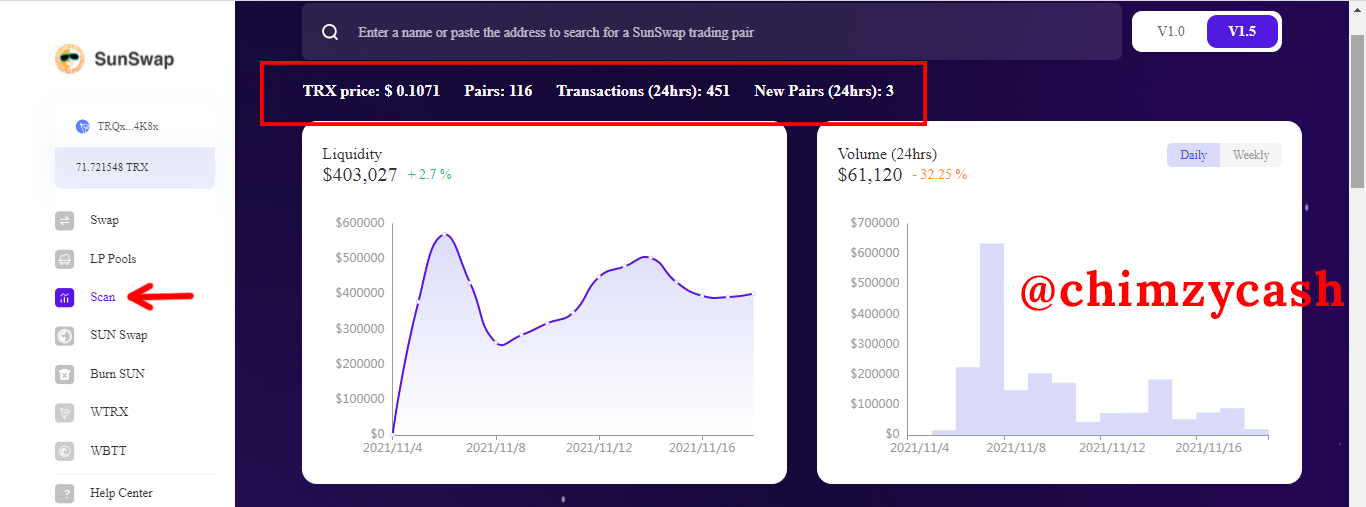Click the +2.7 % liquidity change

pos(429,175)
